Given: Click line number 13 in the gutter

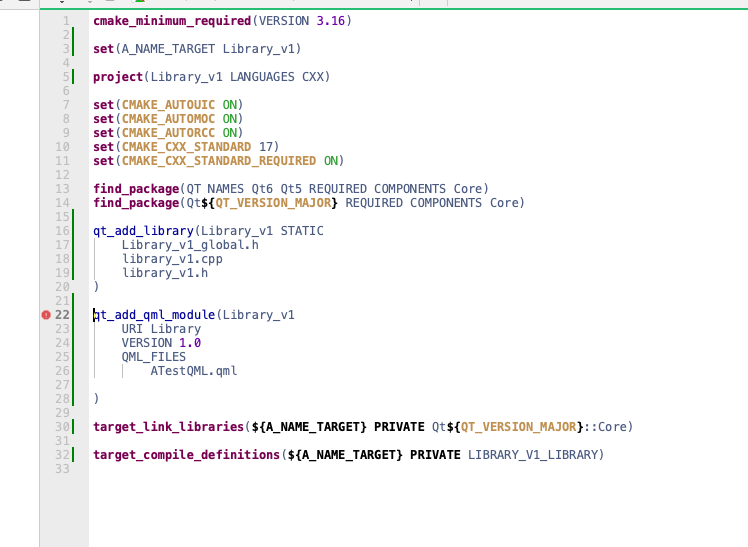Looking at the screenshot, I should tap(62, 189).
